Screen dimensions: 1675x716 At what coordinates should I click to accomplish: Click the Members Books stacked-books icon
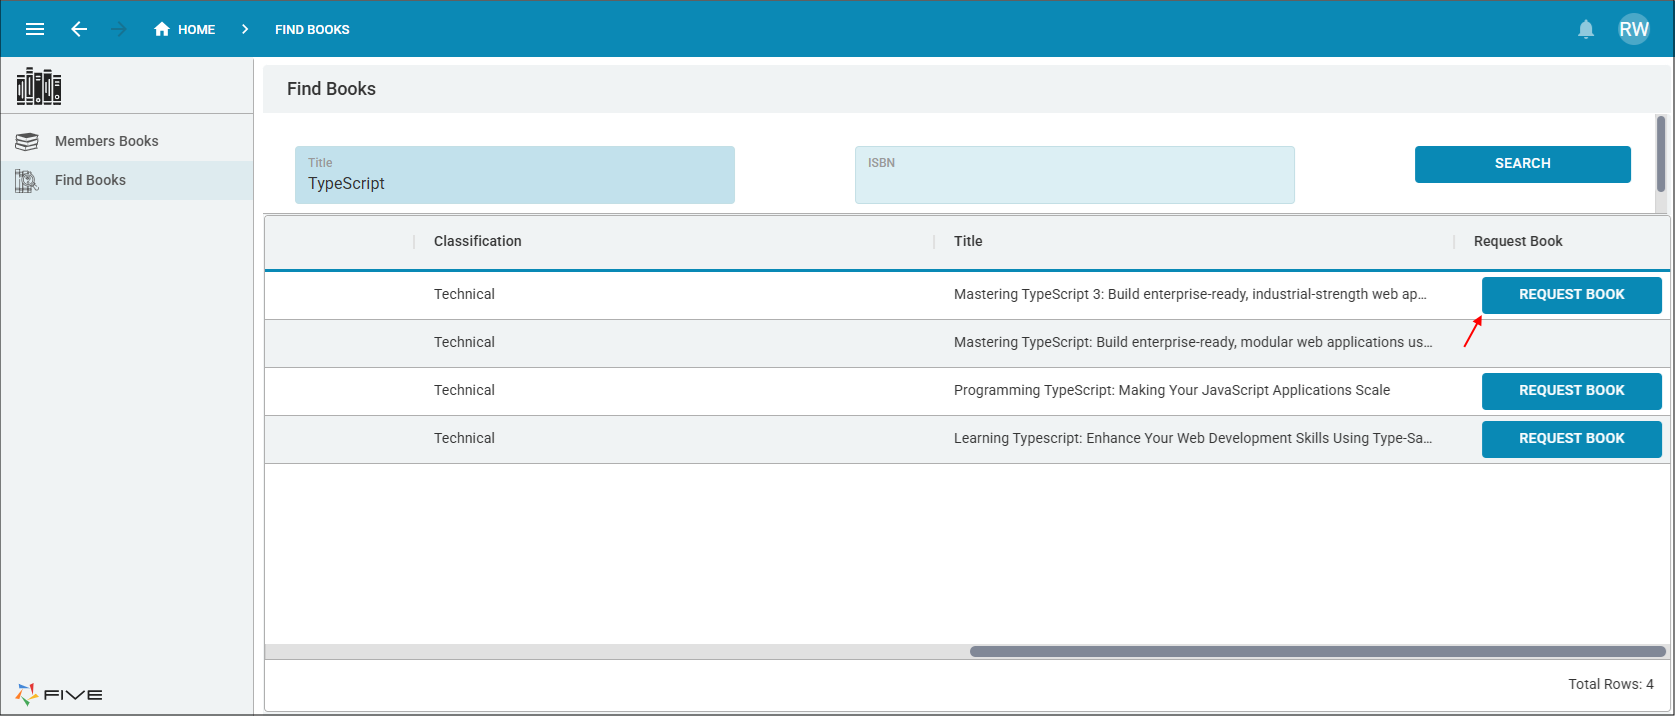tap(27, 141)
